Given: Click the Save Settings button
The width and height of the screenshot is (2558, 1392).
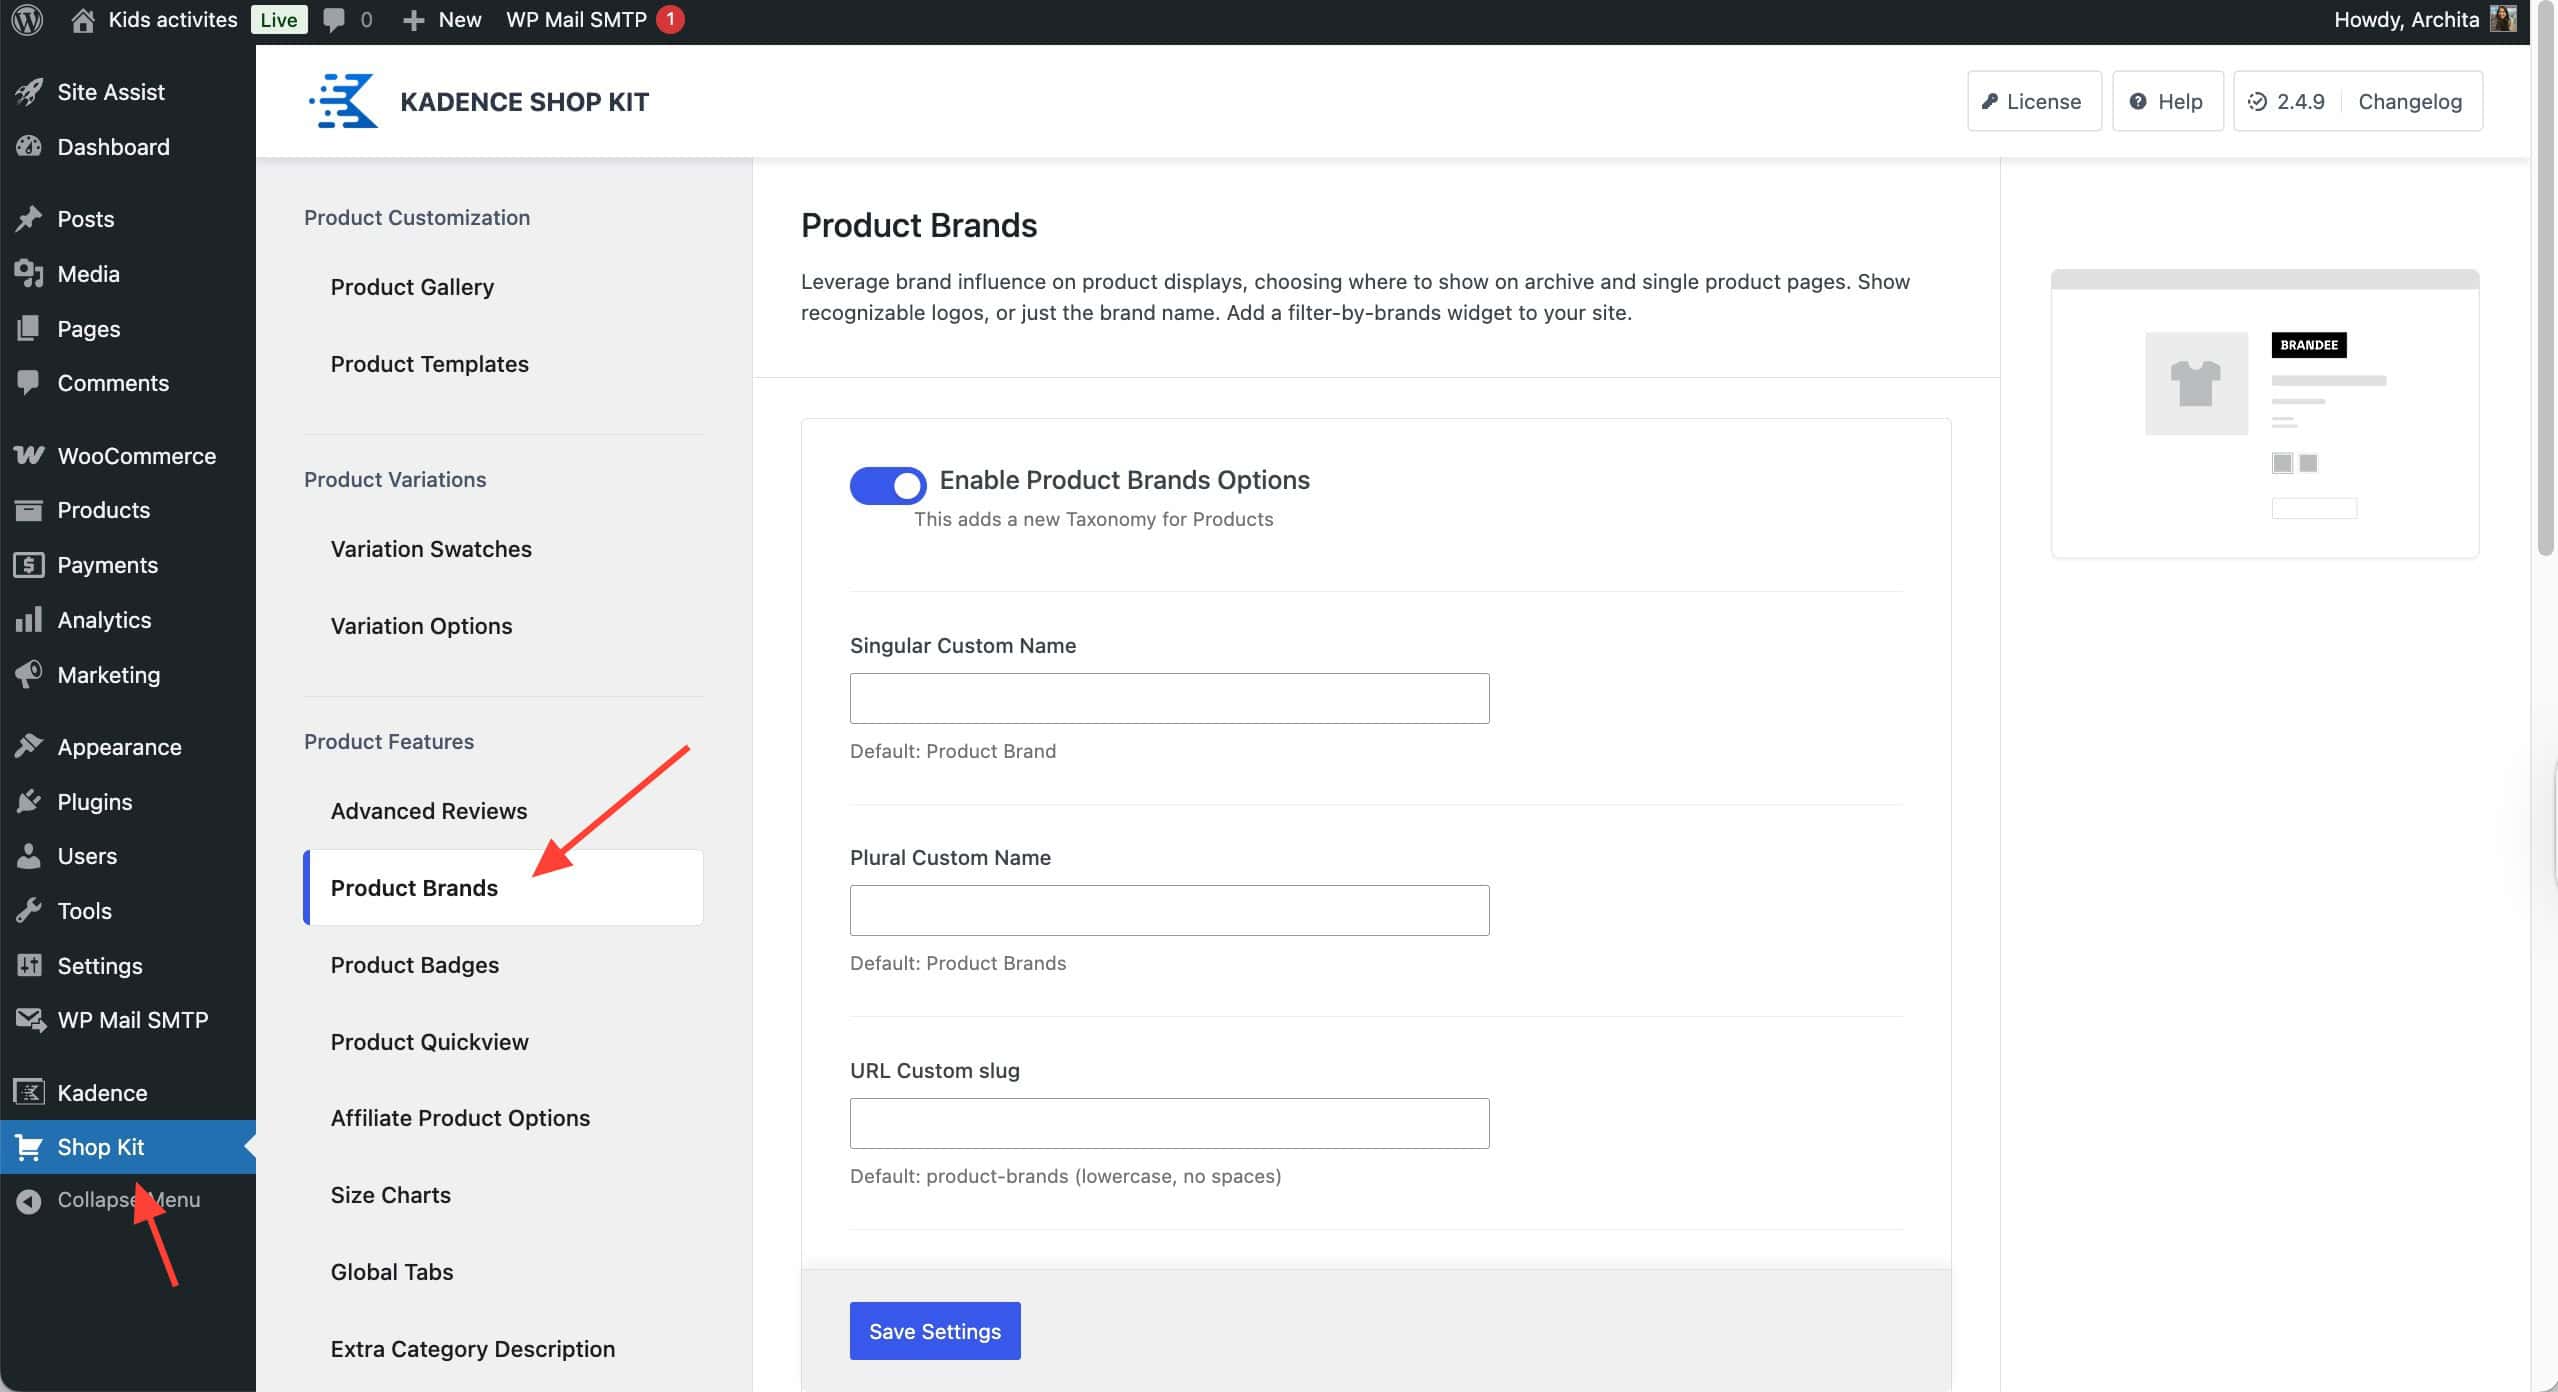Looking at the screenshot, I should tap(934, 1331).
